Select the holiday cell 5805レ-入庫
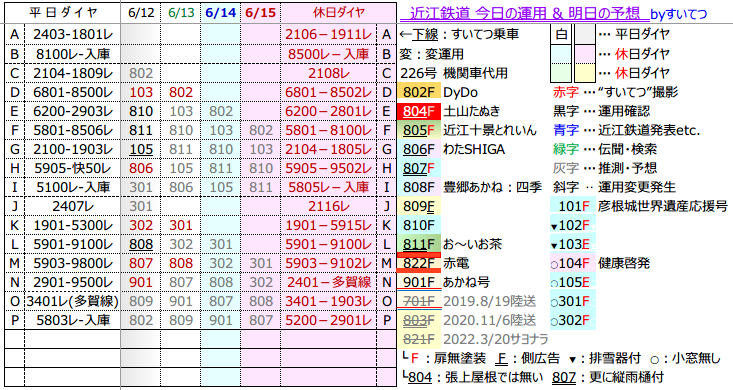 tap(329, 188)
